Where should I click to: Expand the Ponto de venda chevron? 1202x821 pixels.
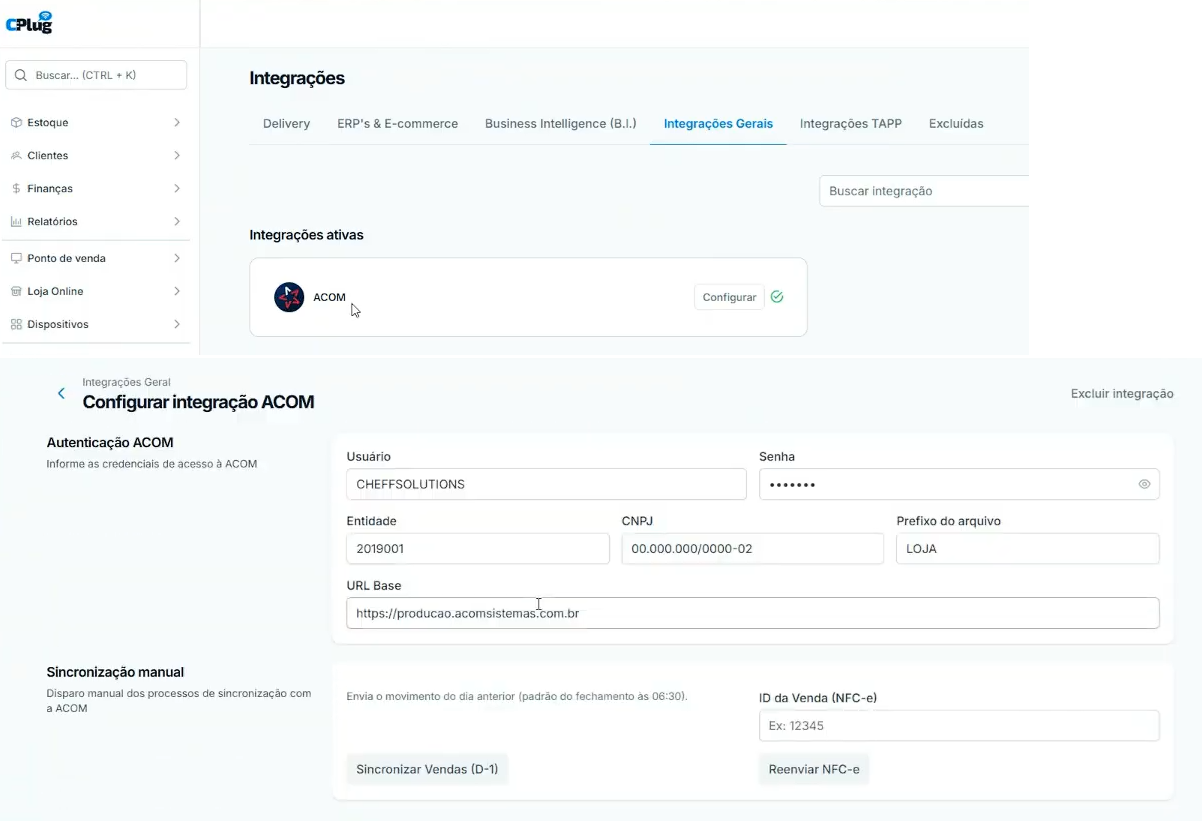(x=177, y=258)
